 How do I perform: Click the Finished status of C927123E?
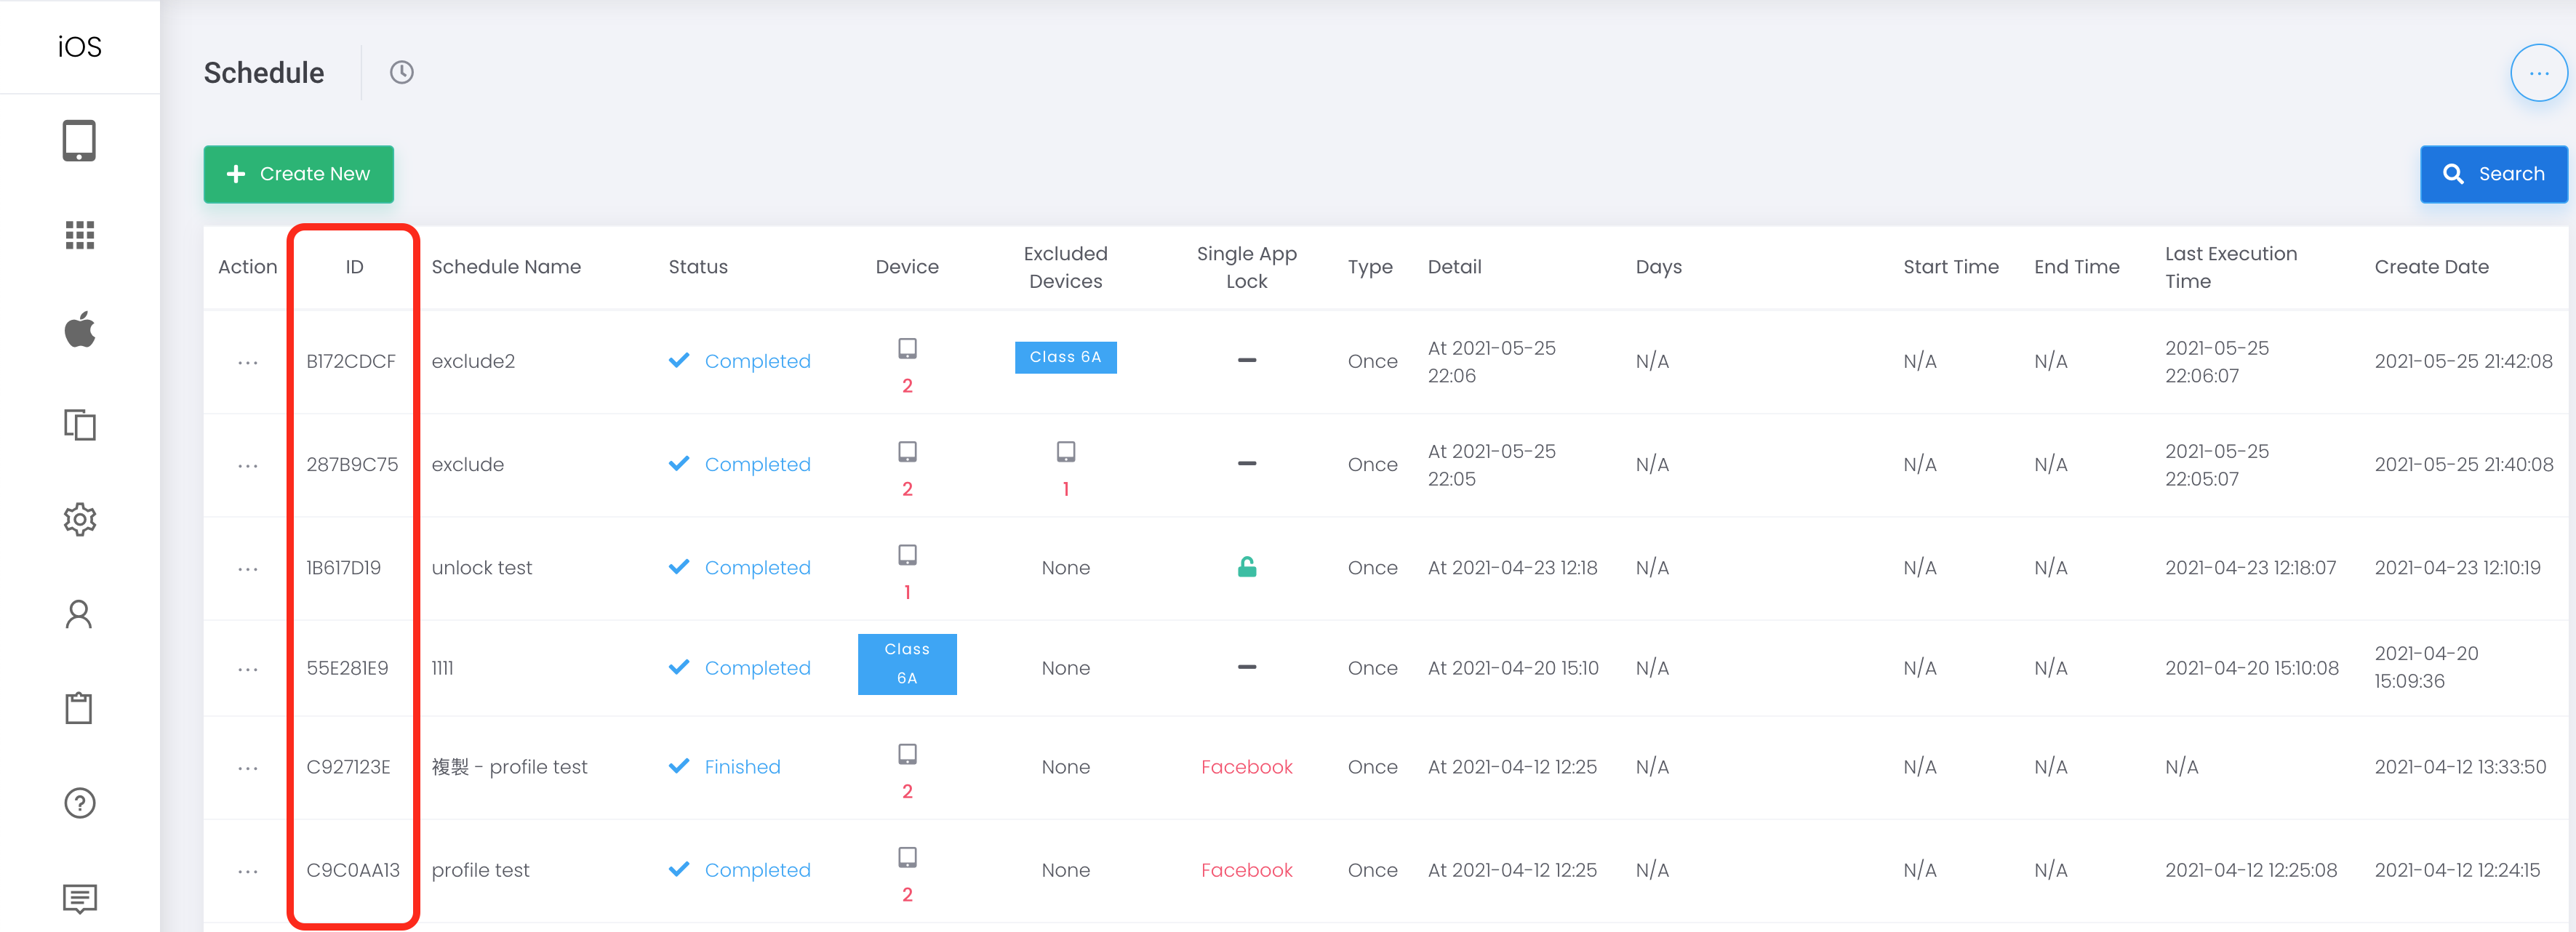[x=724, y=767]
